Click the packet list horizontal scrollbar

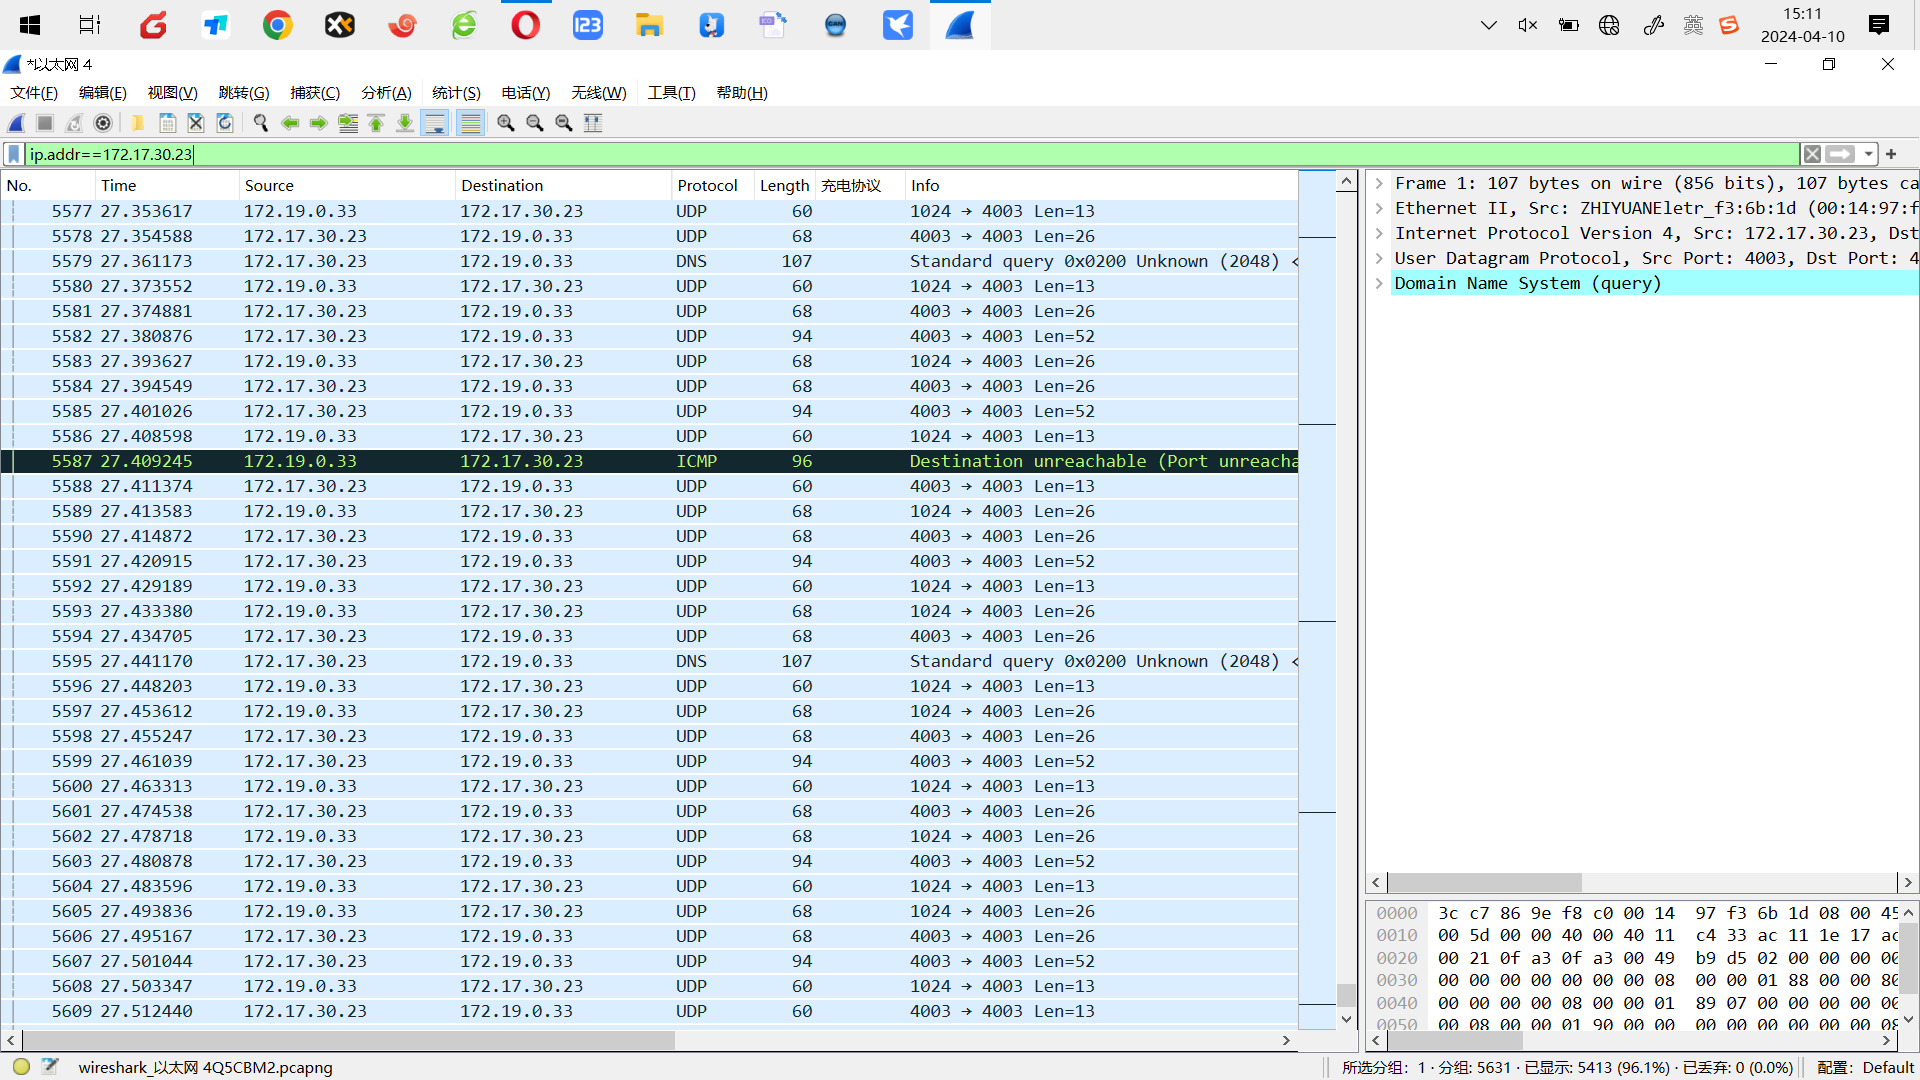click(348, 1040)
